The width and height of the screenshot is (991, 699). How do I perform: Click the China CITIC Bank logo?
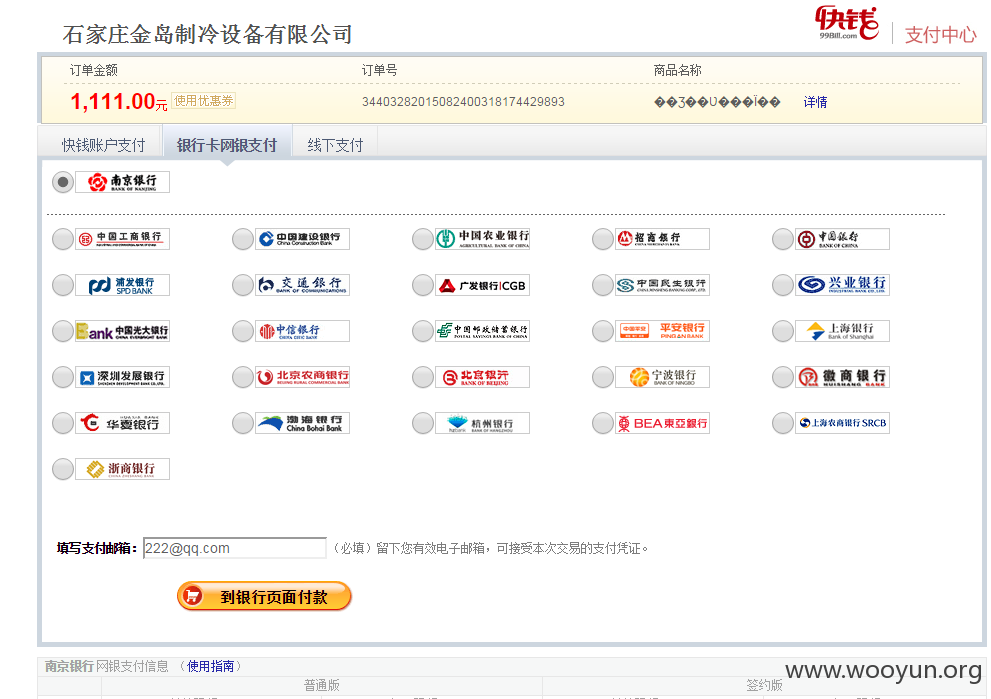point(303,331)
